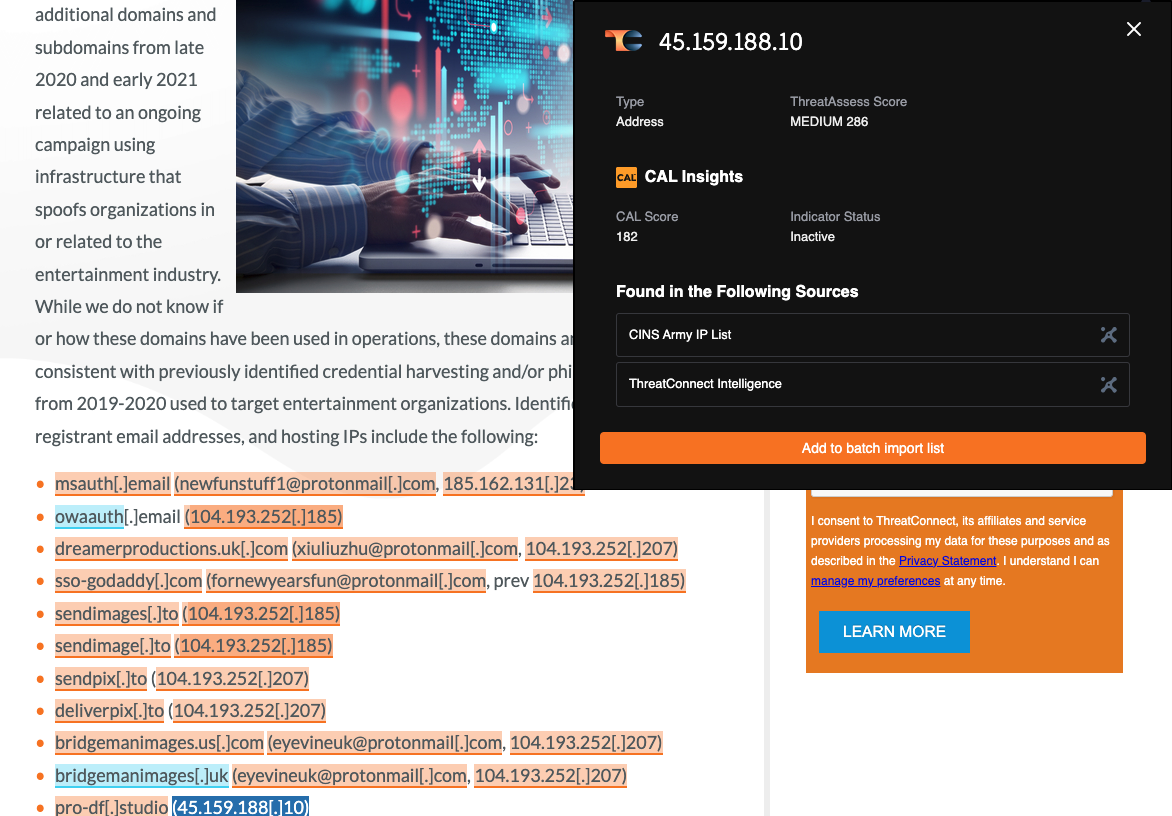Click 104.193.252[.]207 in bridgemanimages.us row
The width and height of the screenshot is (1172, 816).
click(x=585, y=743)
